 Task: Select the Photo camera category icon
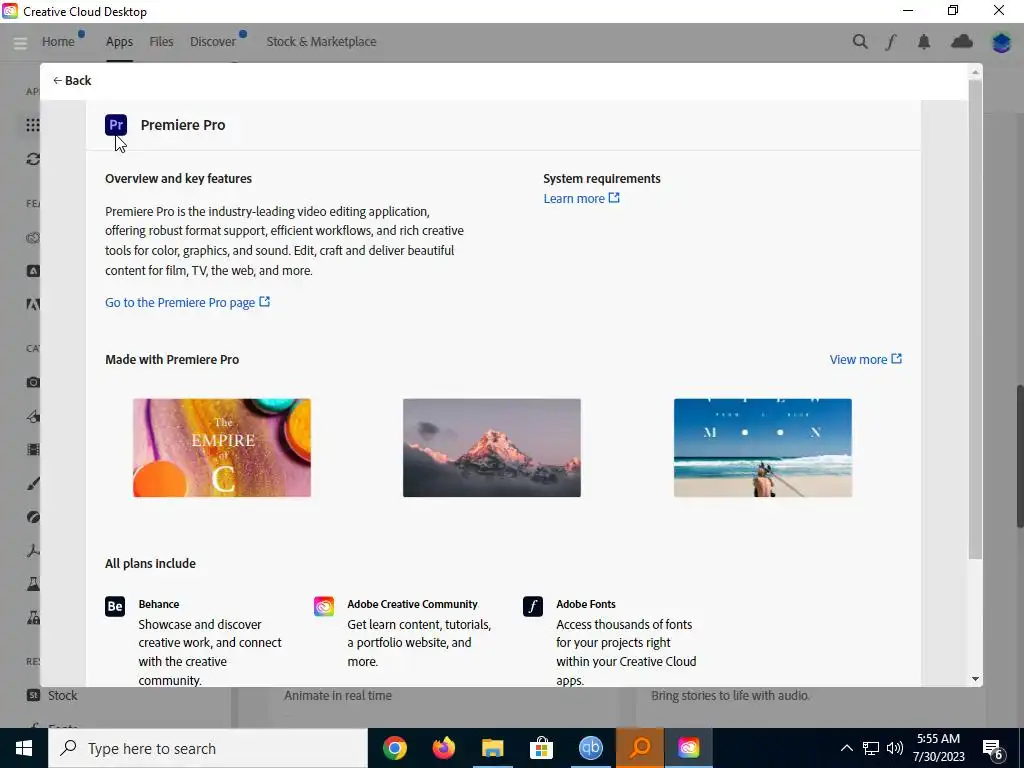click(x=33, y=382)
